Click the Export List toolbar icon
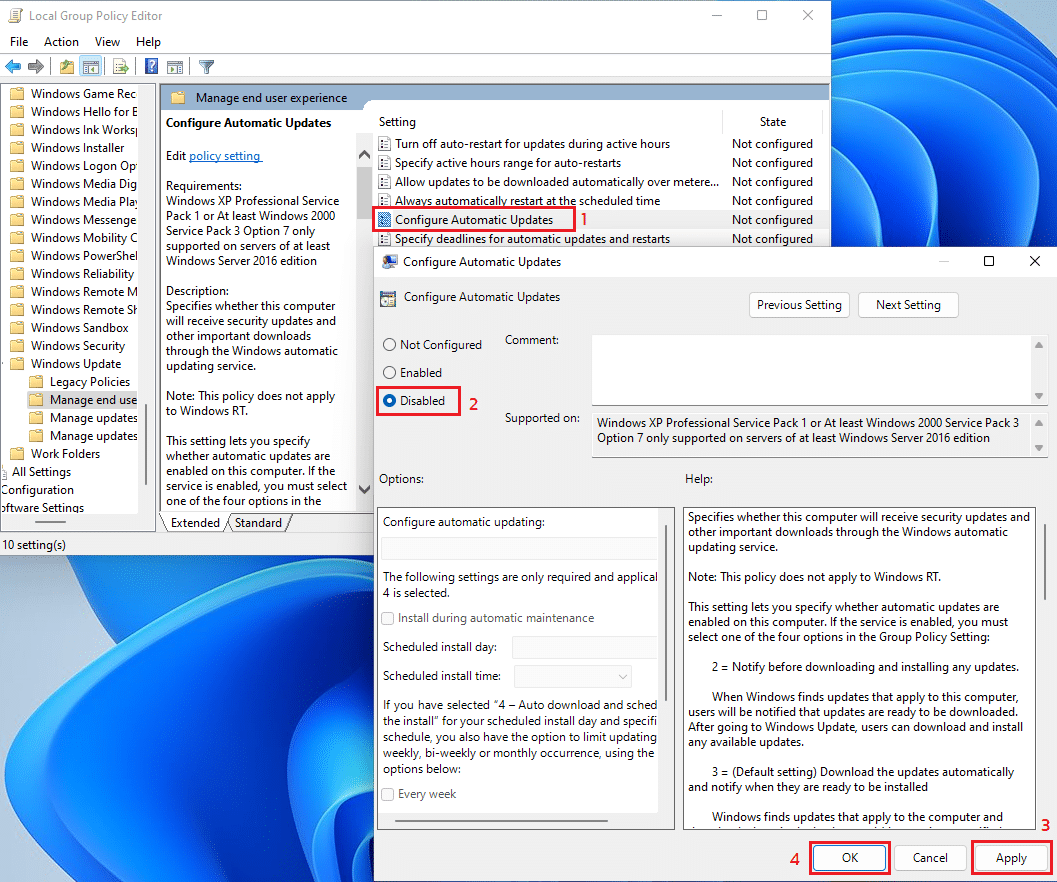 121,66
